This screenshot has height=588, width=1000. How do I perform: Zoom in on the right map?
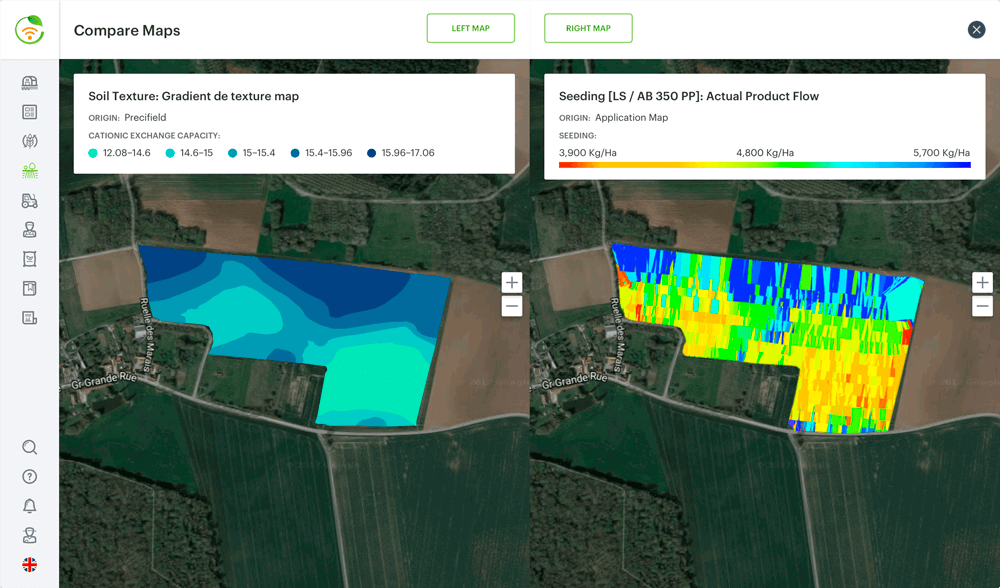point(982,282)
